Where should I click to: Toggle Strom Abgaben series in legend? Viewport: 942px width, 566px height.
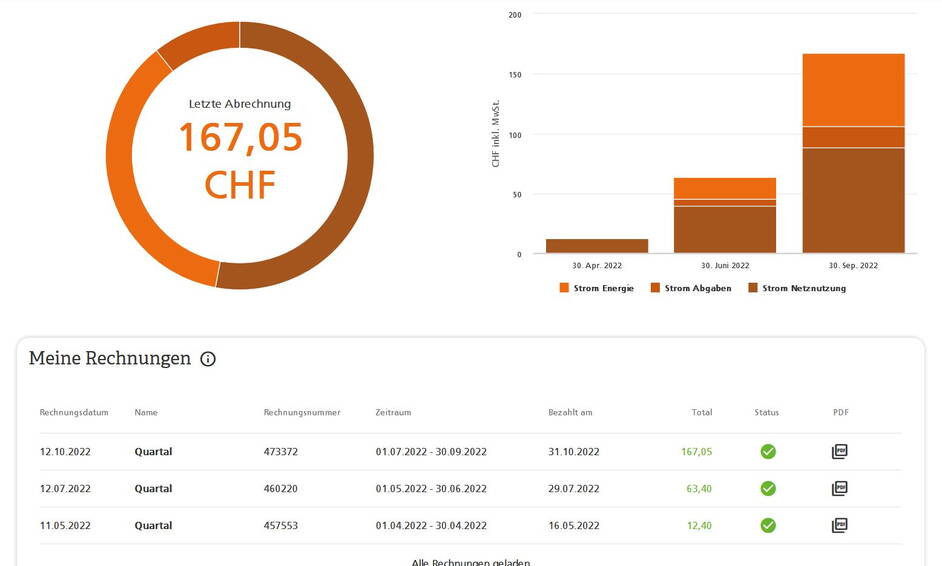coord(690,288)
